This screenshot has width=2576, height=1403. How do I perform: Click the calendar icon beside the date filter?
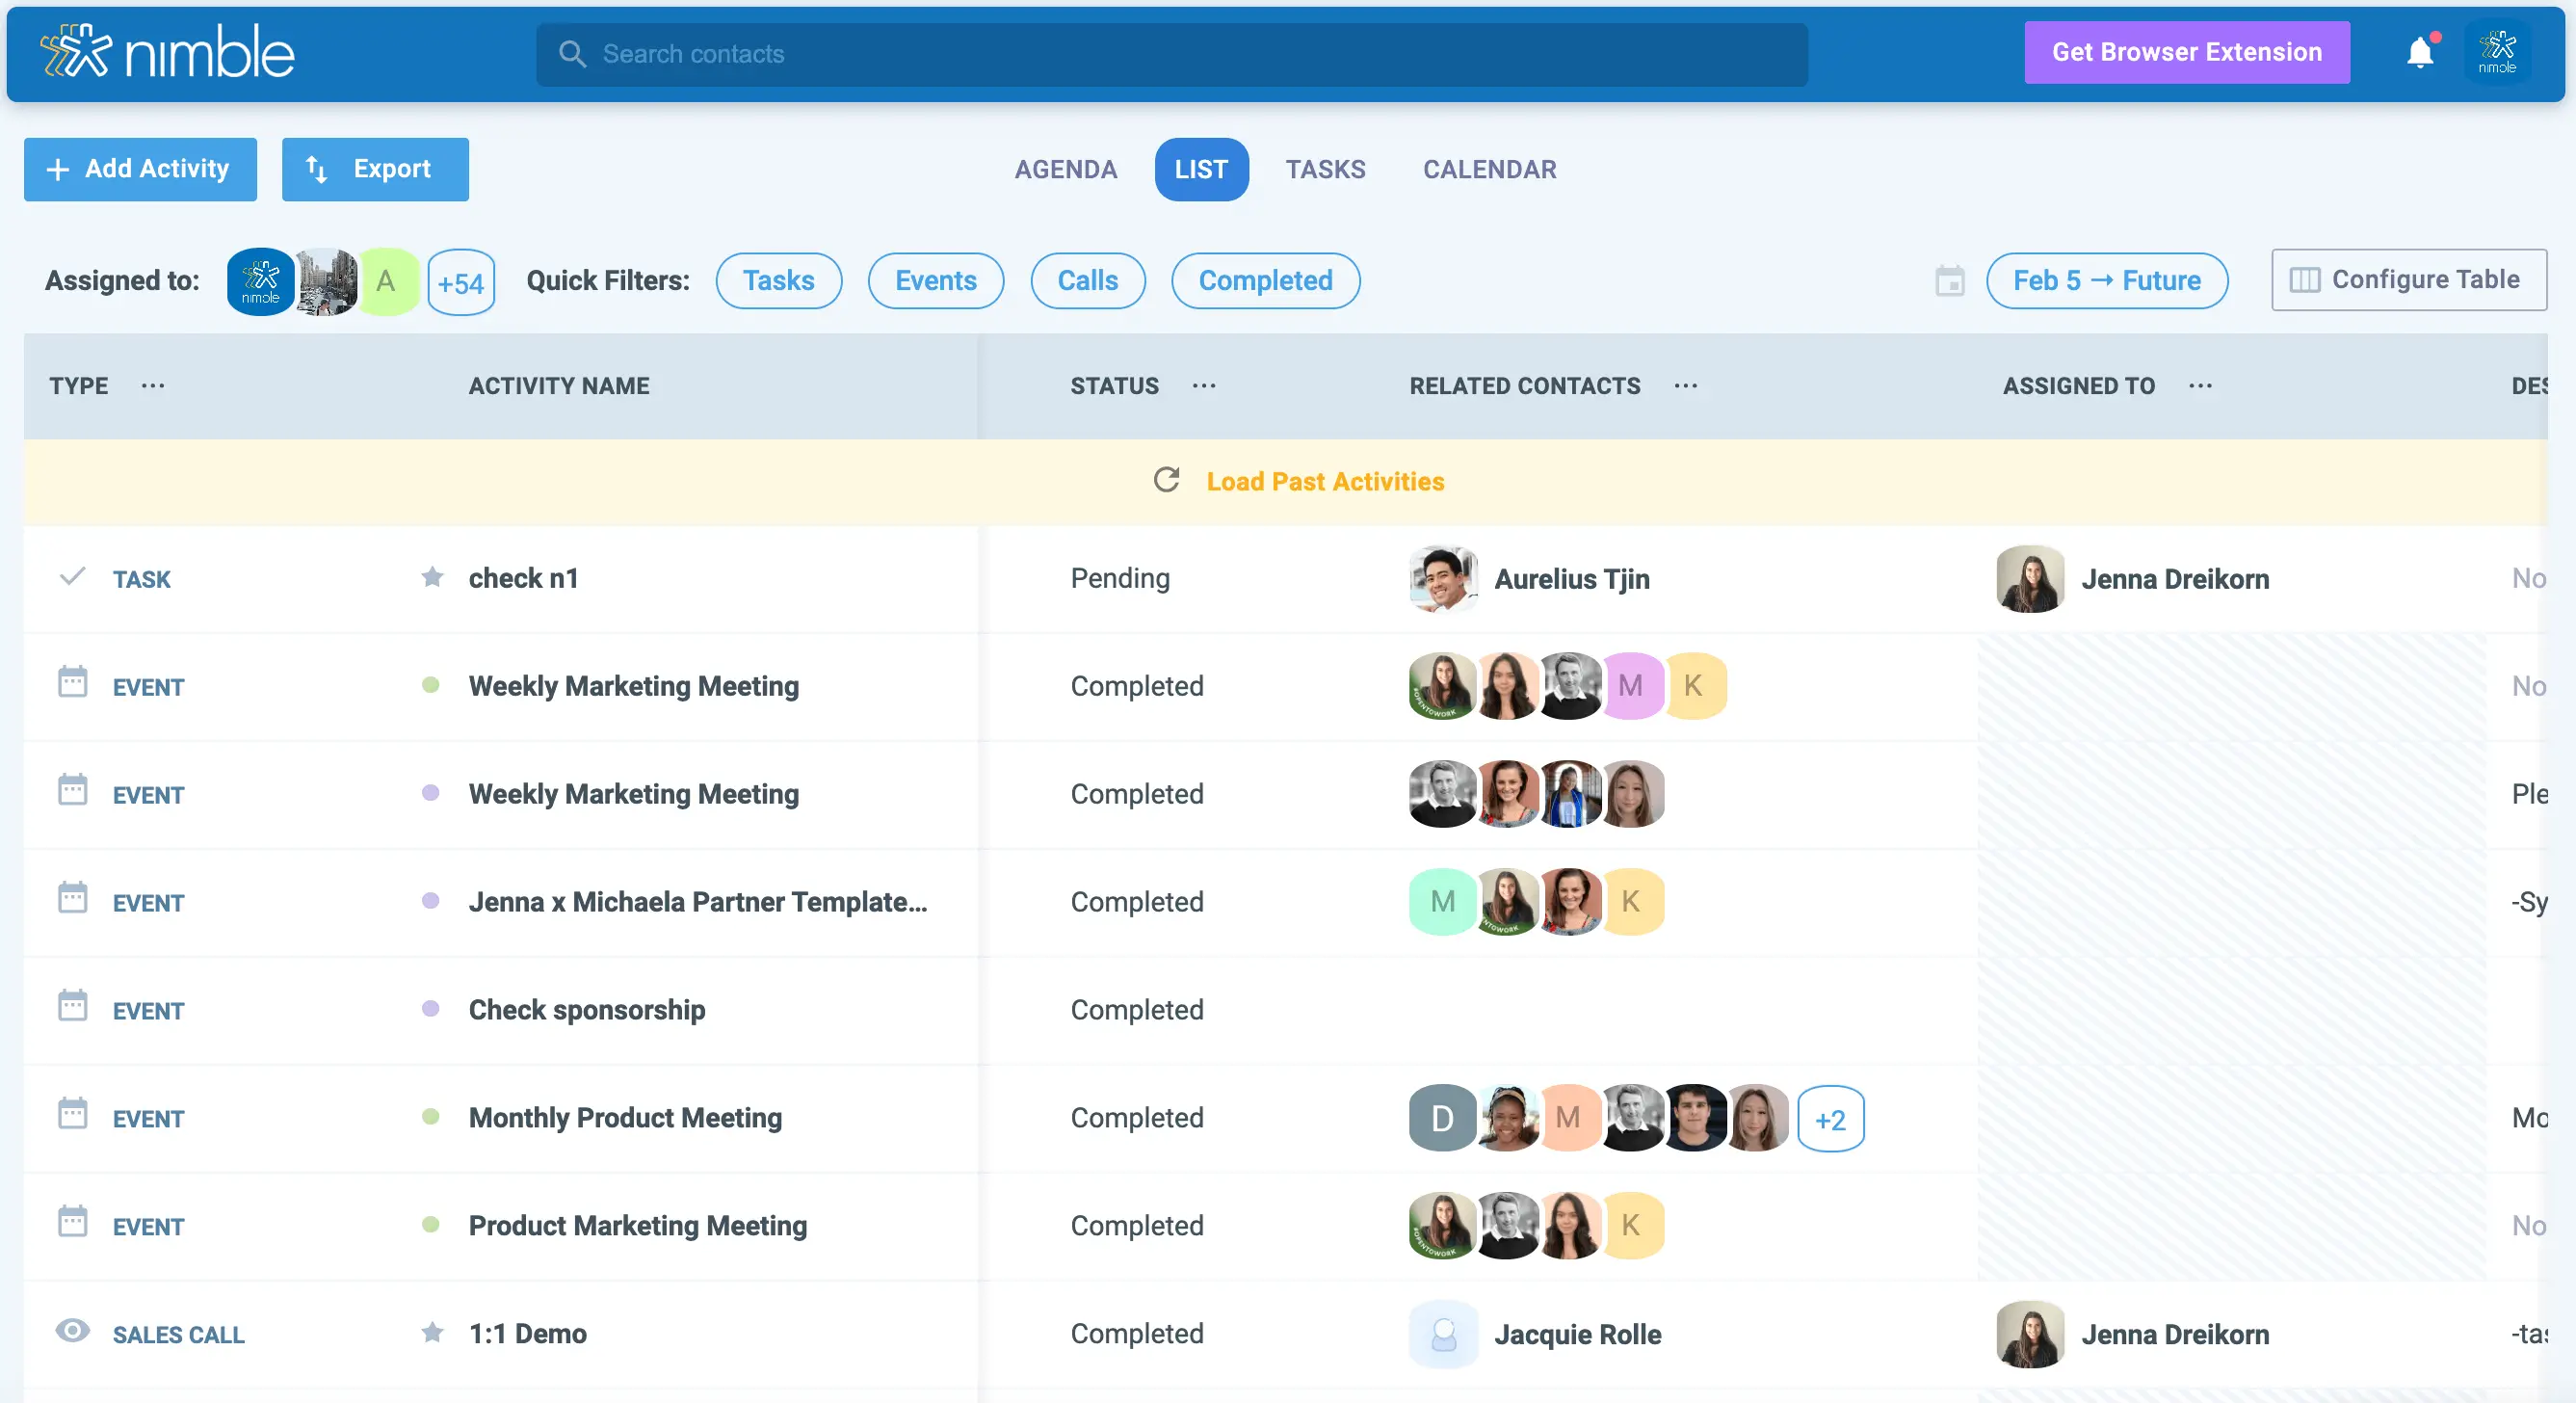click(1950, 281)
